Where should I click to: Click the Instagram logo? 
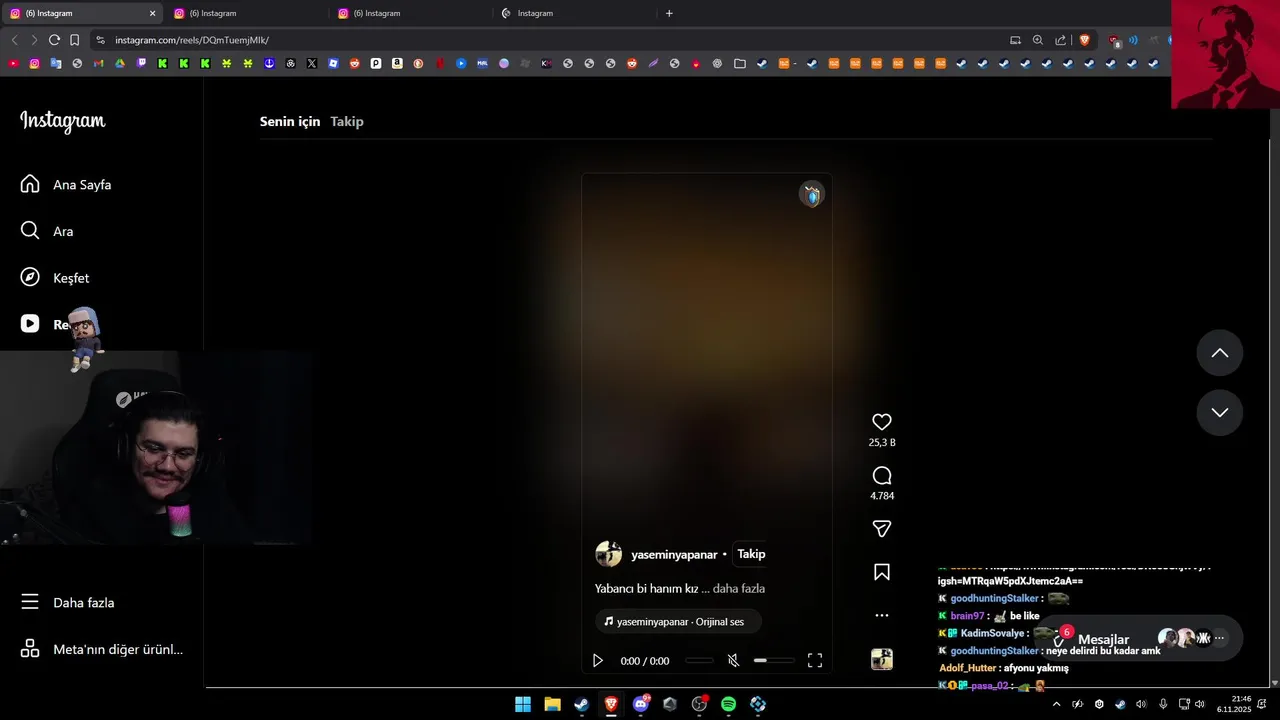(62, 121)
